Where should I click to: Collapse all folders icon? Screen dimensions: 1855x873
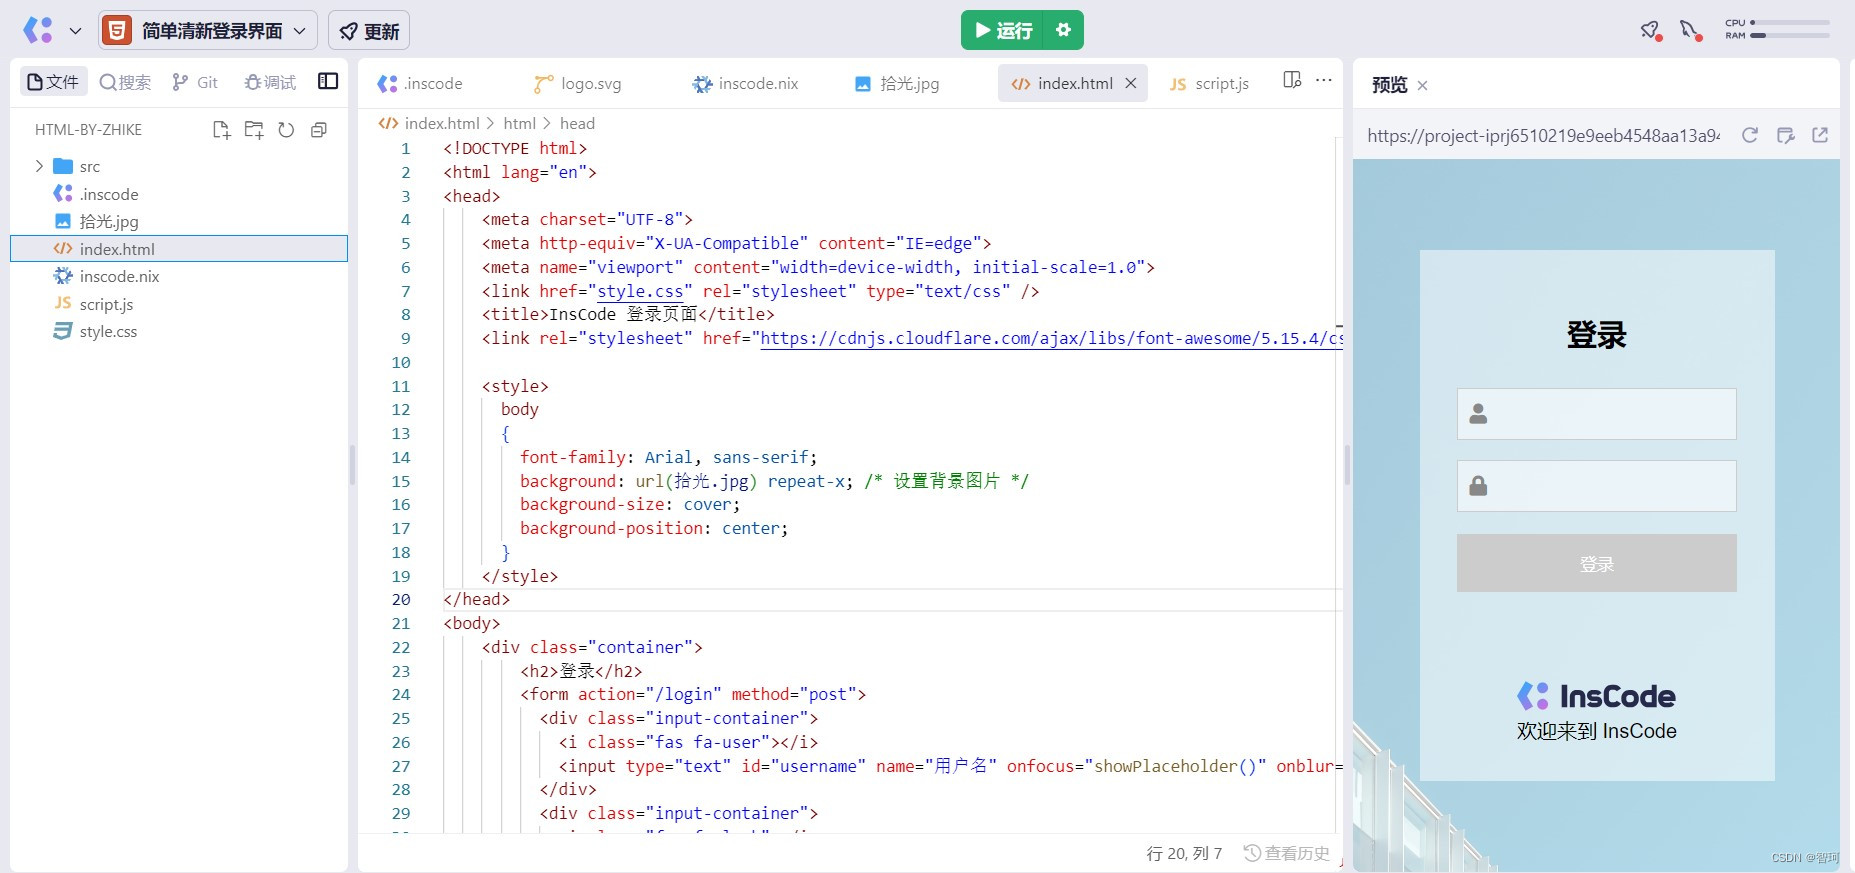319,130
